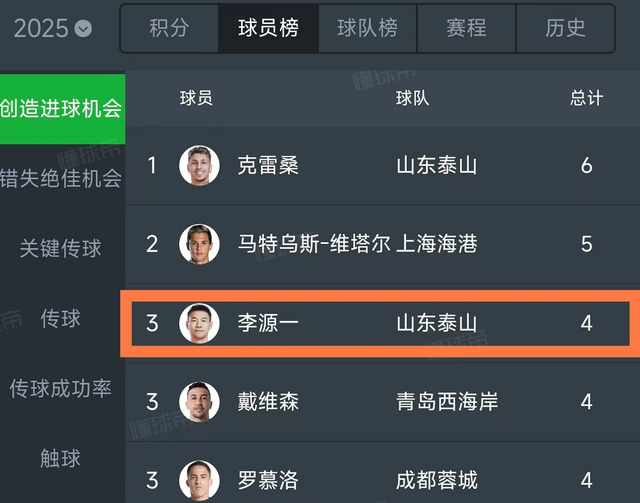Click 克雷桑's player avatar

[199, 165]
